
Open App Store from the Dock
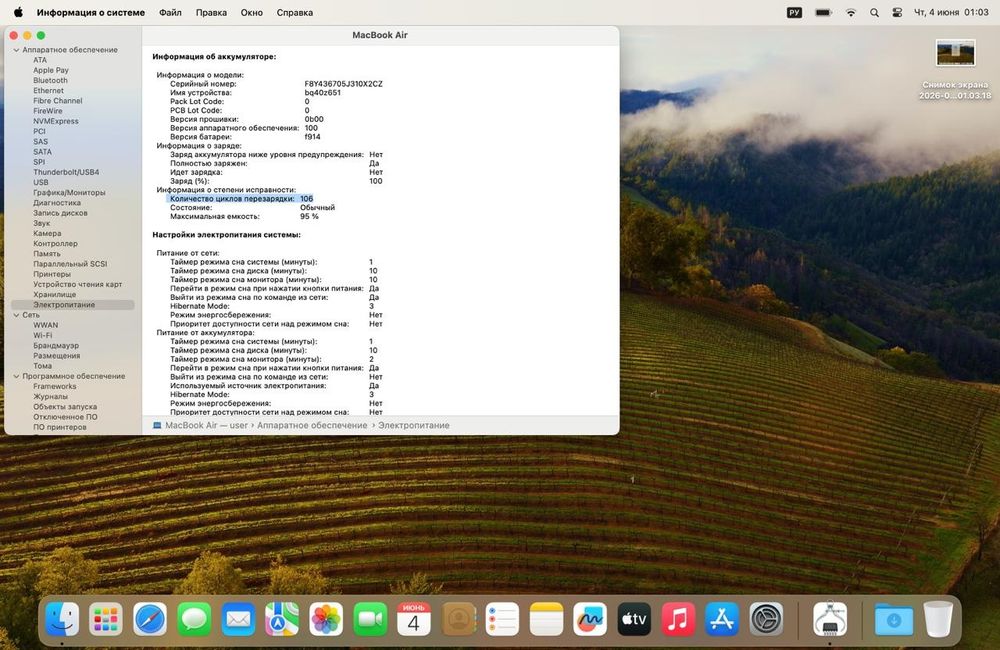[722, 619]
